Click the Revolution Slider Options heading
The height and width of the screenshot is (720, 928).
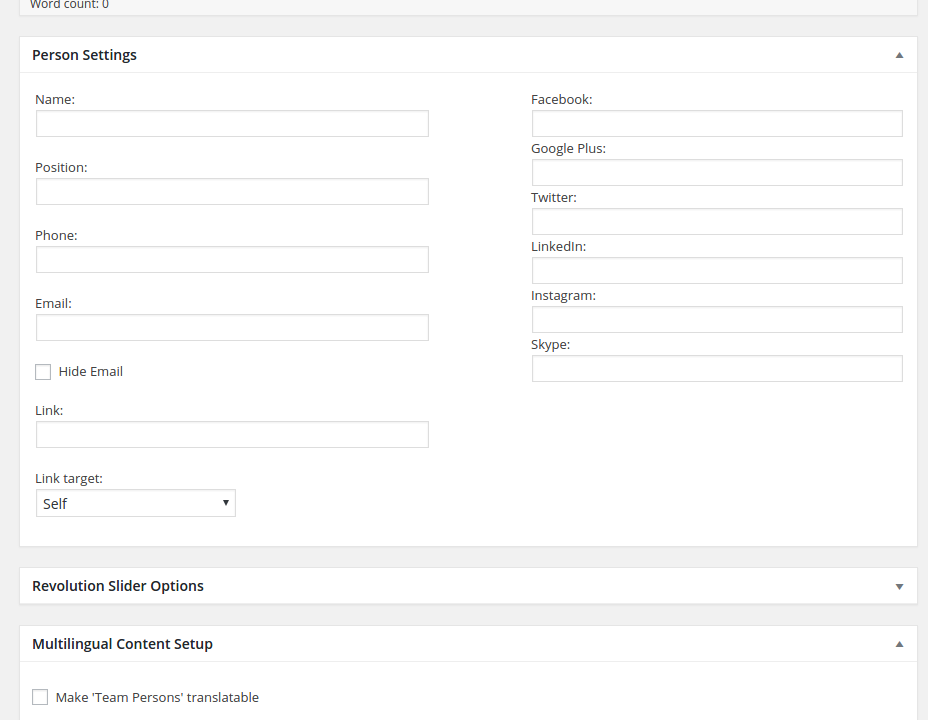(118, 586)
